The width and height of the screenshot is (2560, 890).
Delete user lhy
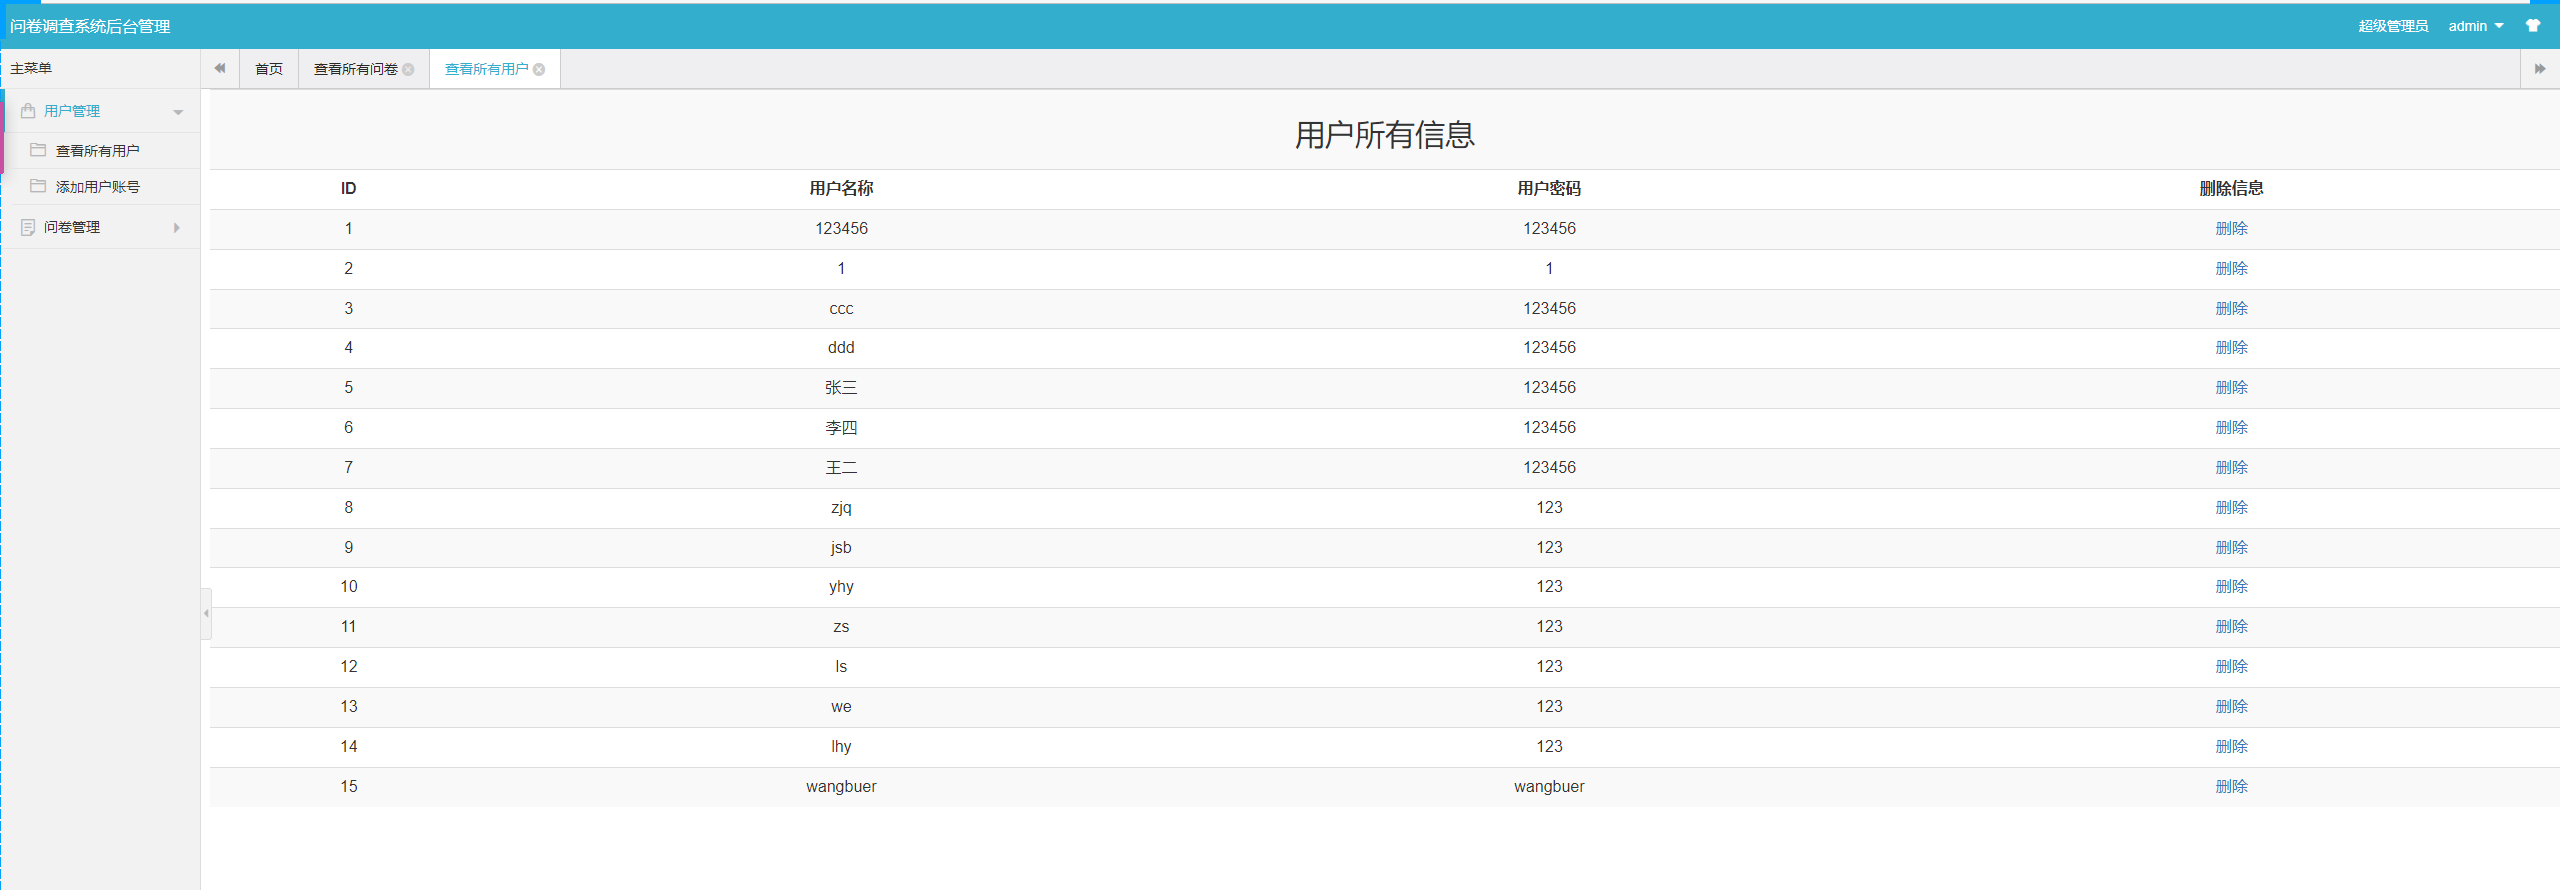point(2231,746)
